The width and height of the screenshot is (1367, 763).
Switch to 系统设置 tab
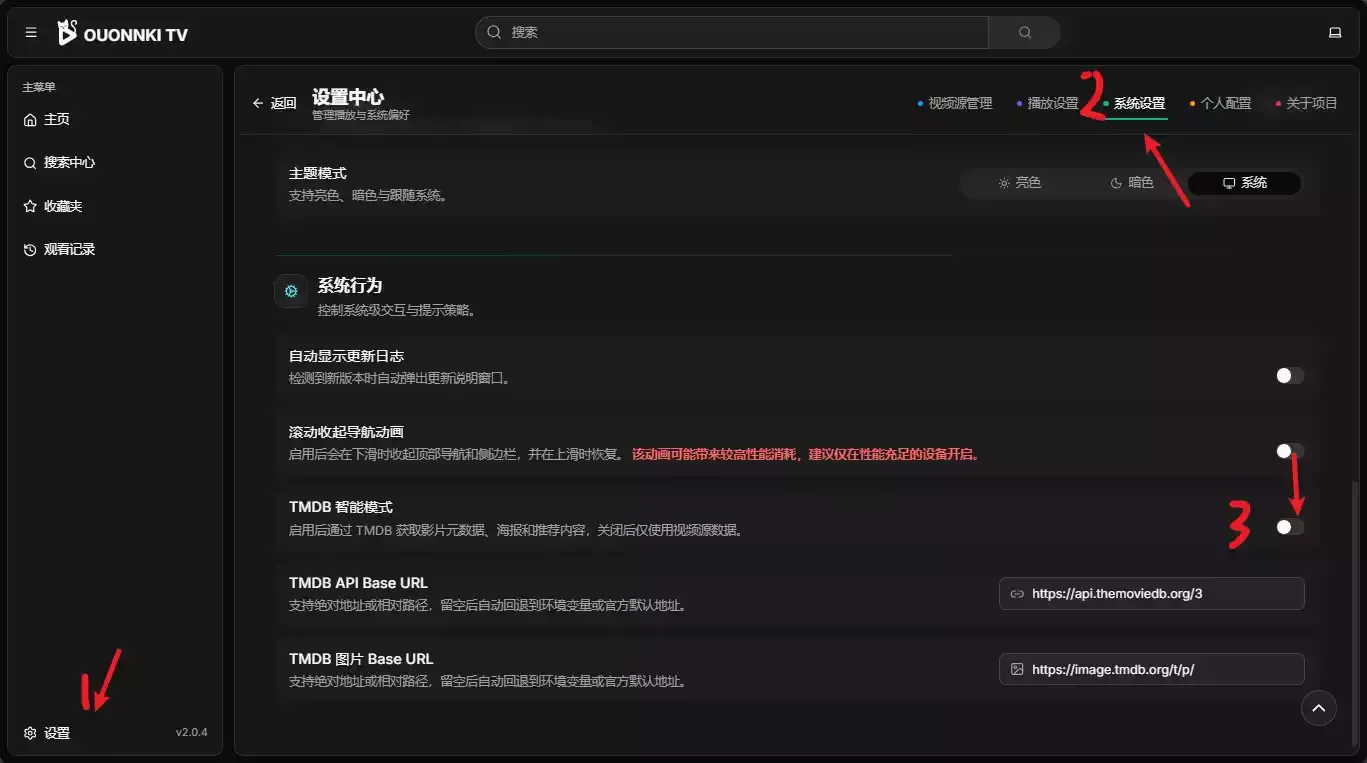click(x=1134, y=103)
